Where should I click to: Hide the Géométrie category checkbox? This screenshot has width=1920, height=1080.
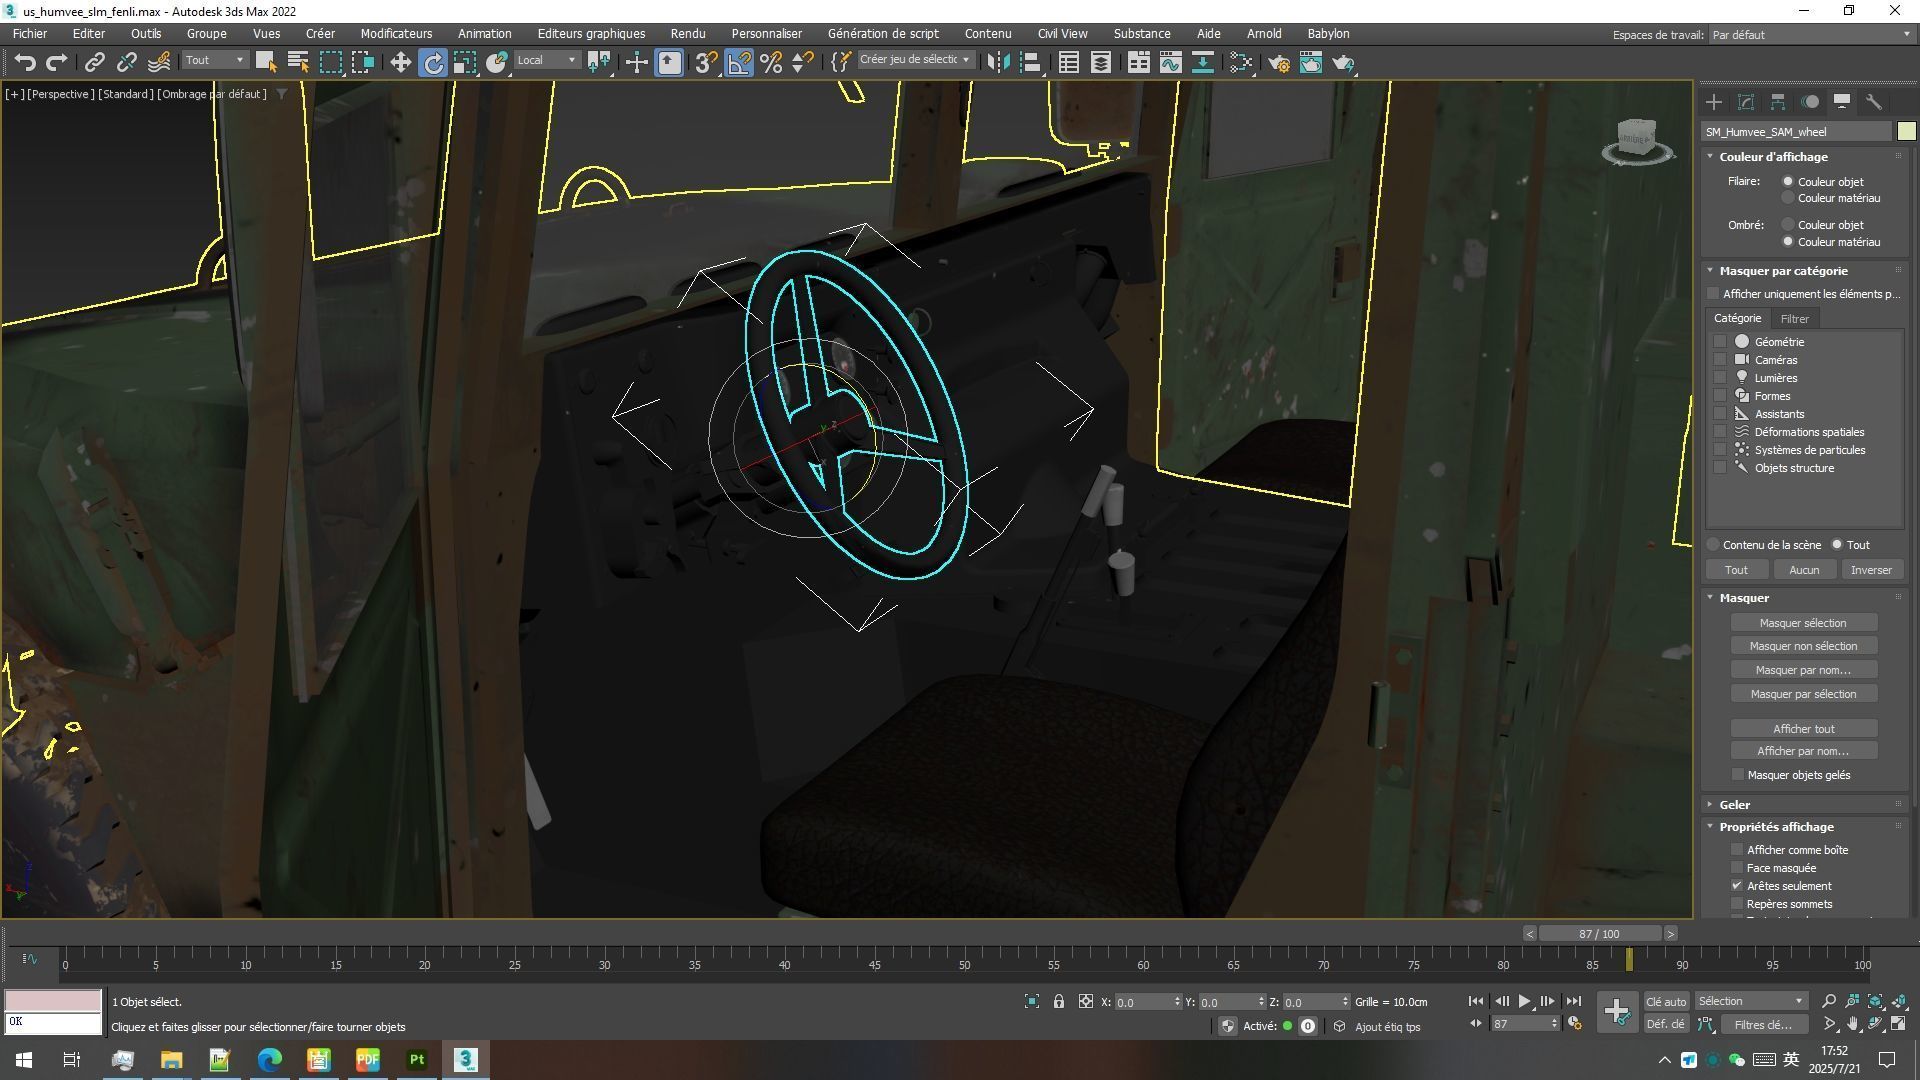[1720, 342]
